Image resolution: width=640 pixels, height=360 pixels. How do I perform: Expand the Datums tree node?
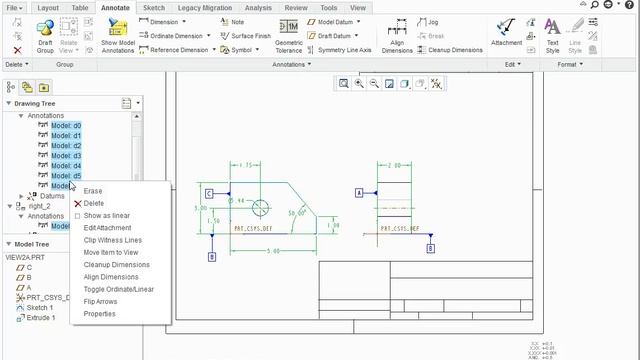[x=21, y=196]
